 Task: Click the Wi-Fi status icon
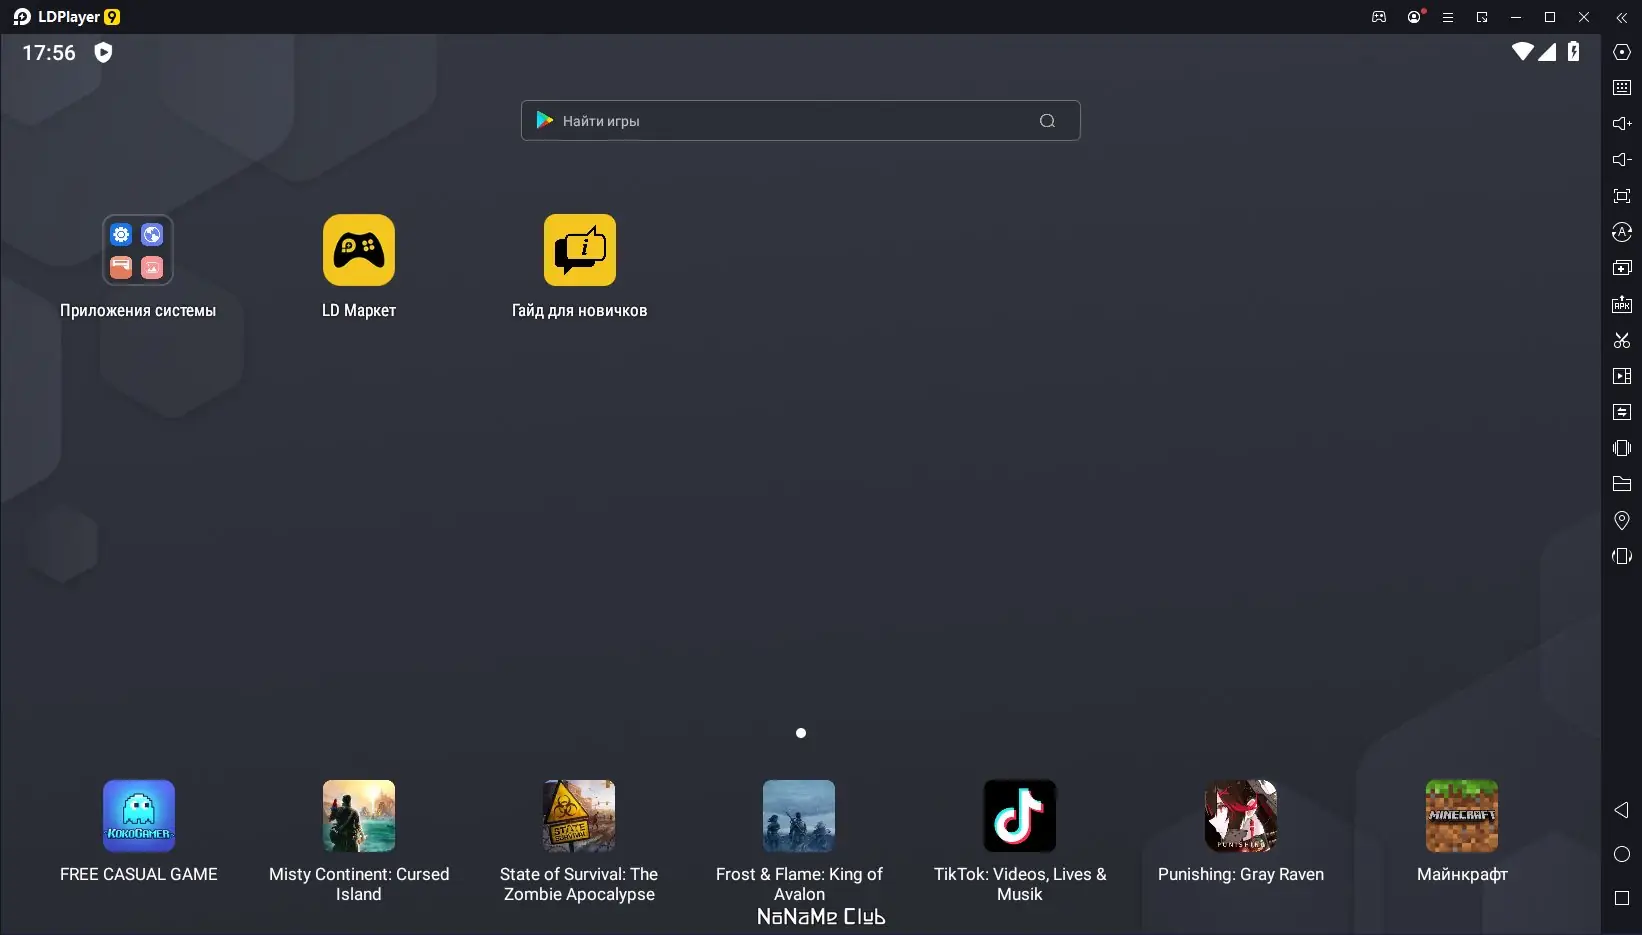1522,51
